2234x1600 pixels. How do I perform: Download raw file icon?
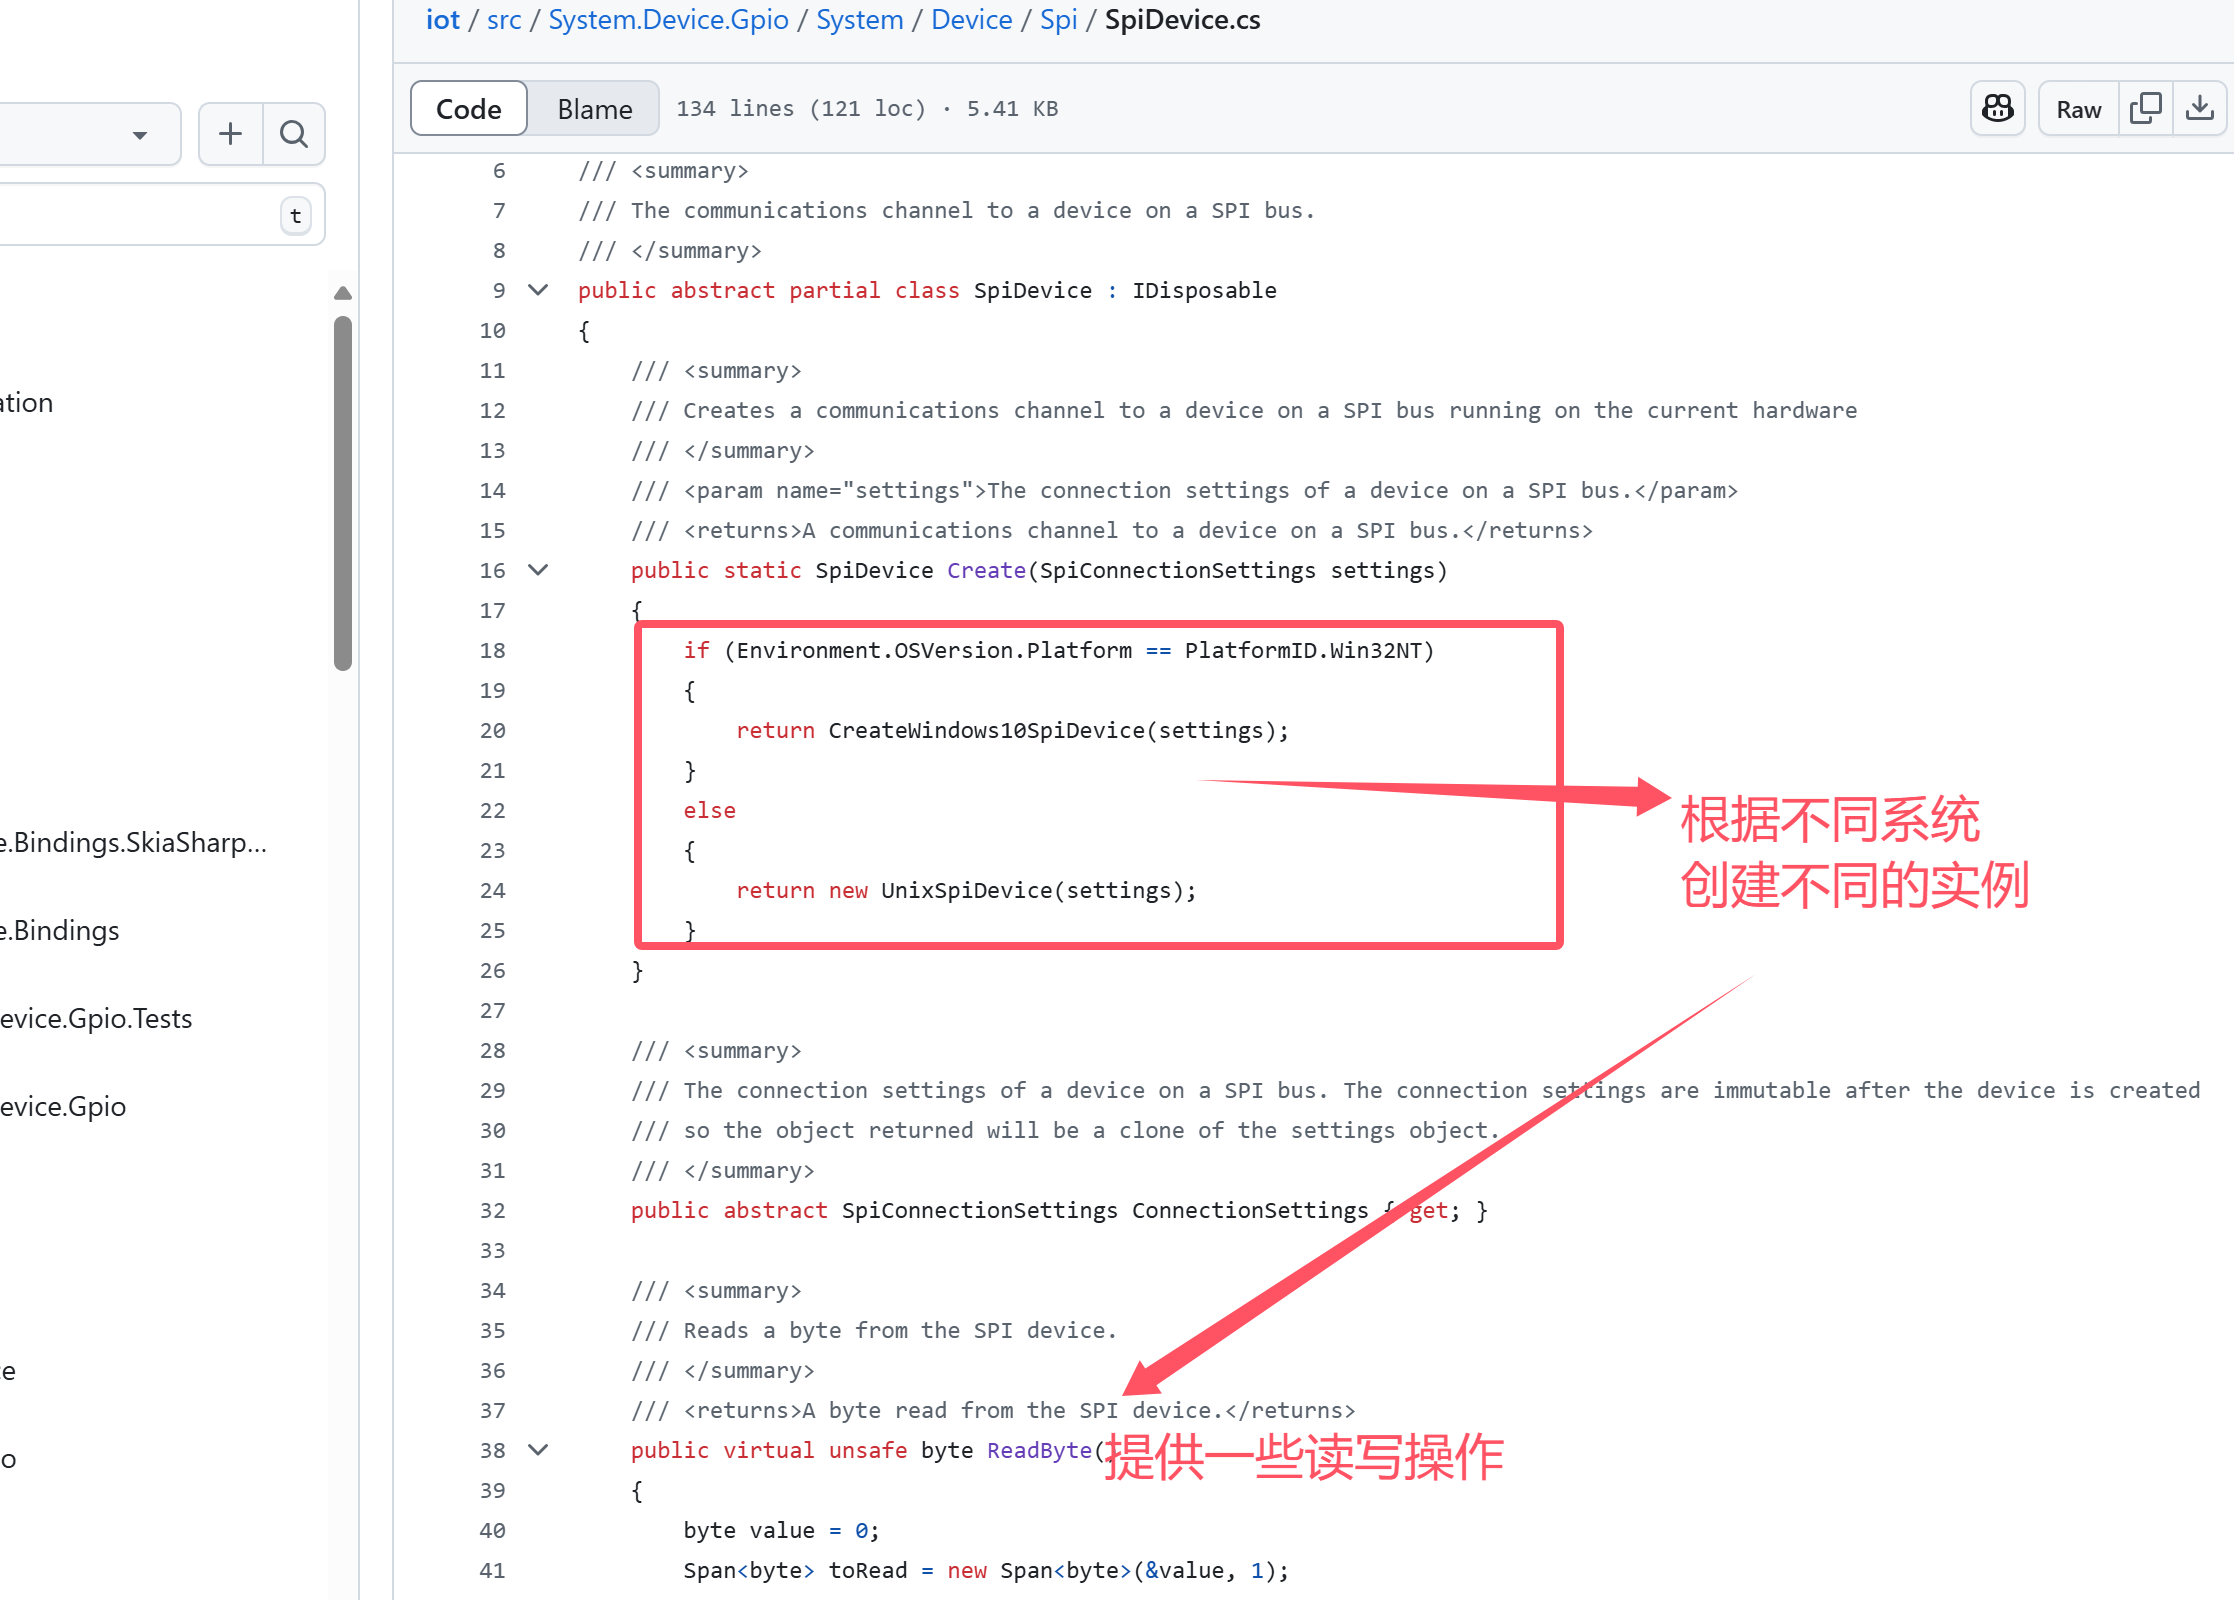pyautogui.click(x=2199, y=109)
